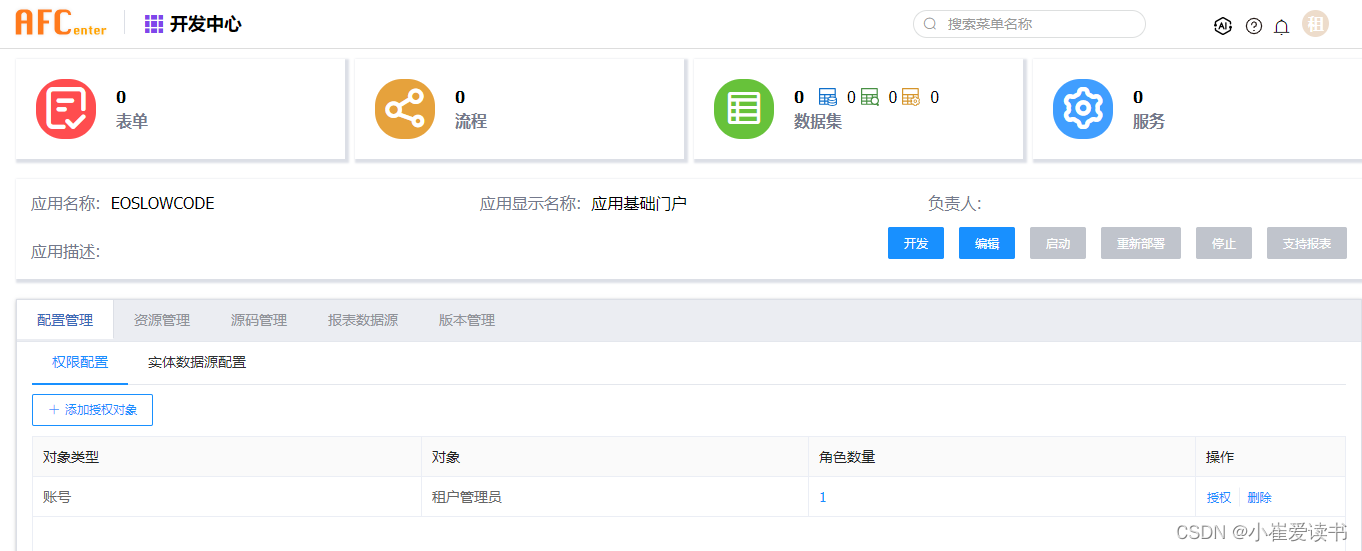Image resolution: width=1362 pixels, height=551 pixels.
Task: Select 权限配置 sub-tab
Action: pyautogui.click(x=80, y=363)
